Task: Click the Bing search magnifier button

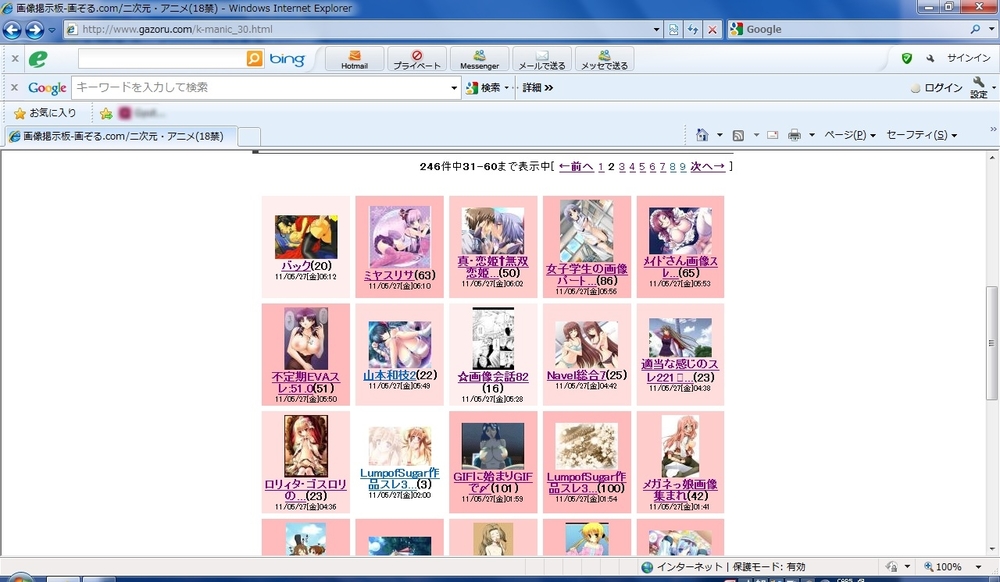Action: point(255,59)
